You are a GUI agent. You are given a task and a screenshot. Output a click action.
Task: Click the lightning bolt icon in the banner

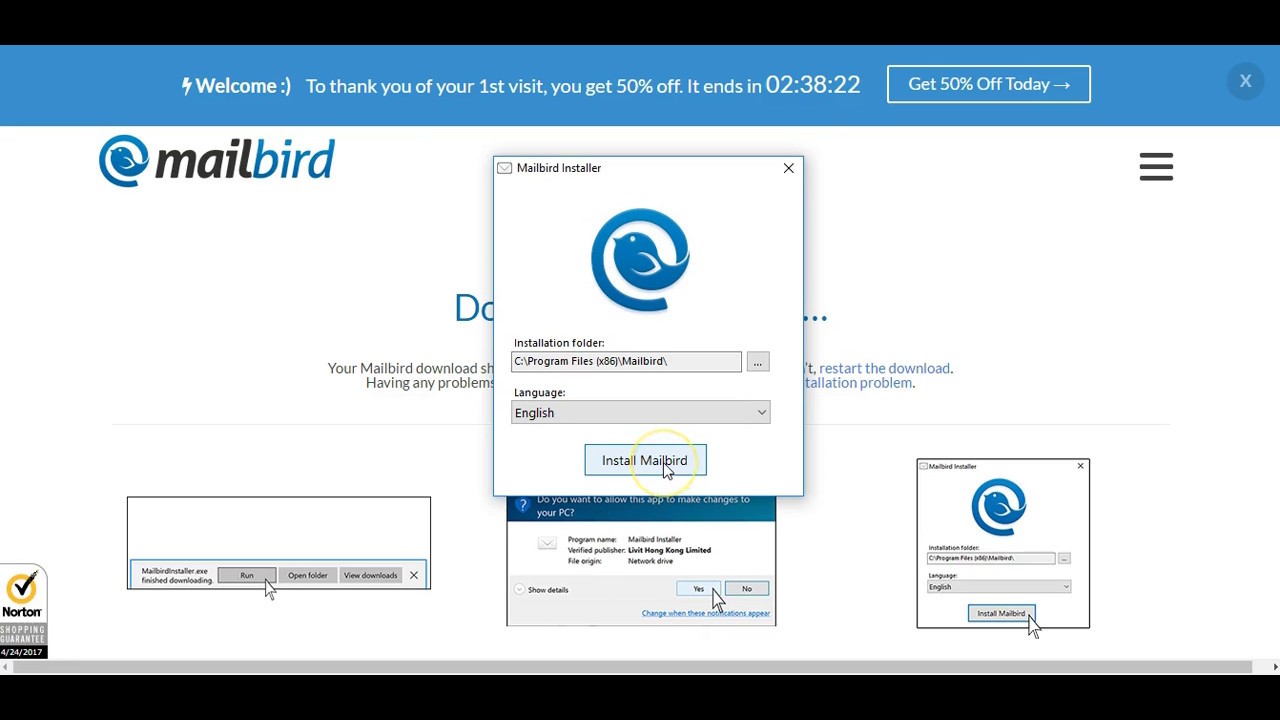pos(186,86)
